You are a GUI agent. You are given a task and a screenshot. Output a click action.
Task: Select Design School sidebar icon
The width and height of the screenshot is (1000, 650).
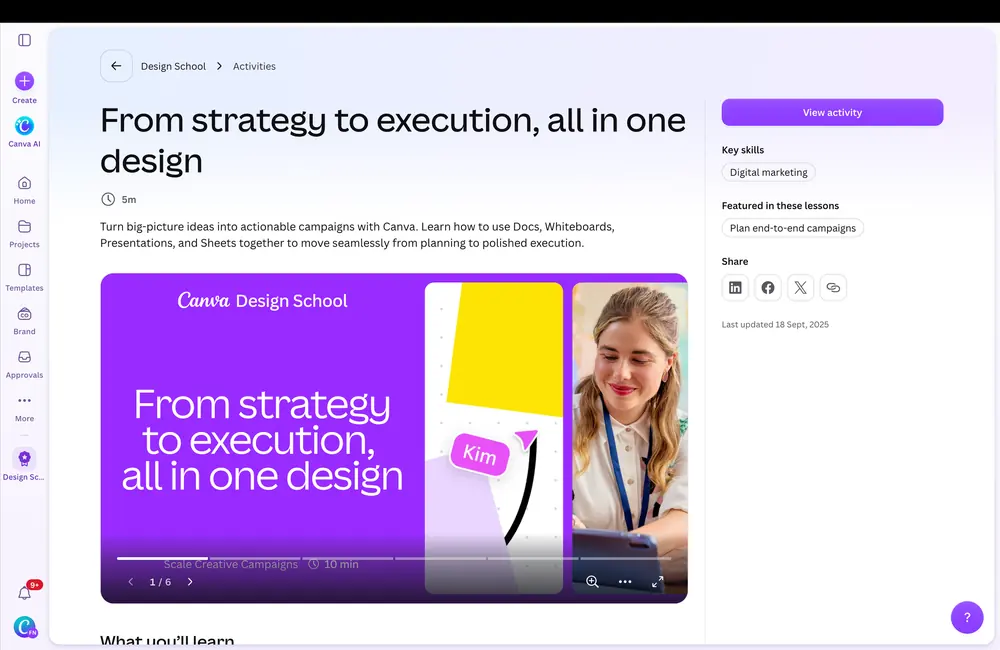(x=24, y=459)
